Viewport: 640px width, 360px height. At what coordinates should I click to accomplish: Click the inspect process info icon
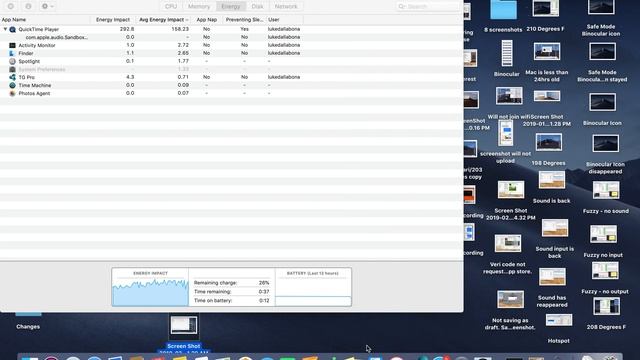point(28,6)
